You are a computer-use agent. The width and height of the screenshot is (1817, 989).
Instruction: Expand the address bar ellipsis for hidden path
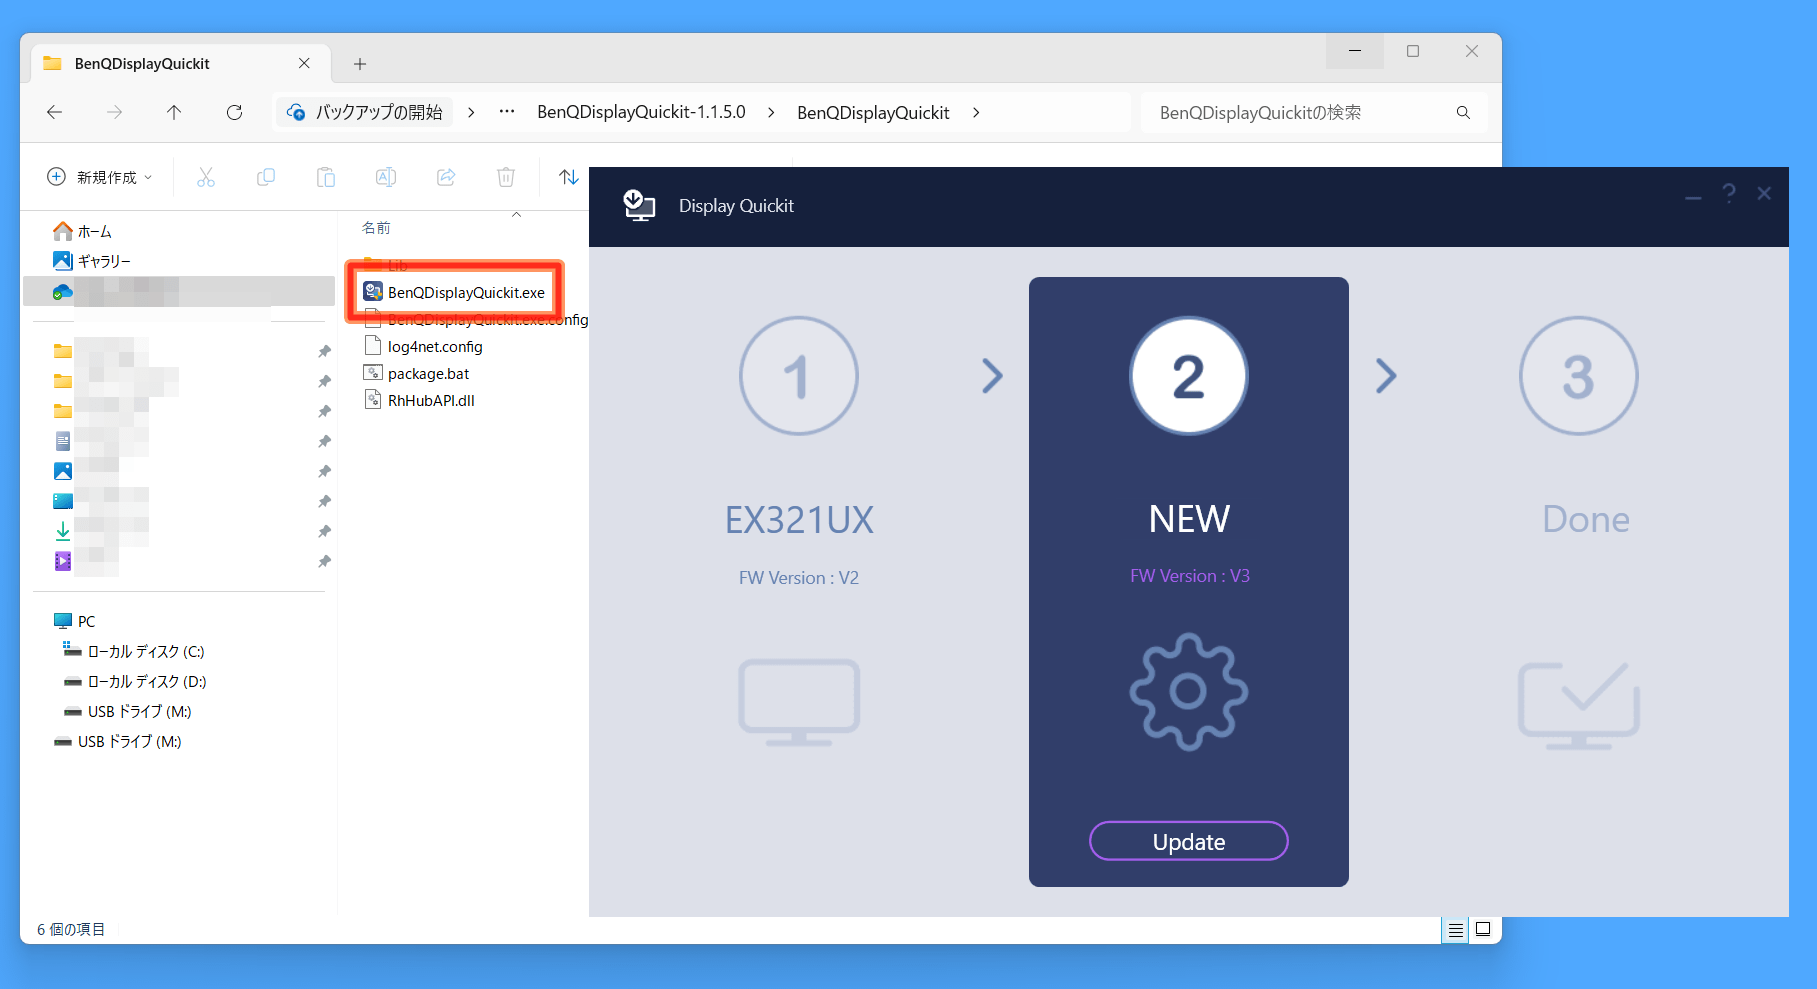[507, 112]
